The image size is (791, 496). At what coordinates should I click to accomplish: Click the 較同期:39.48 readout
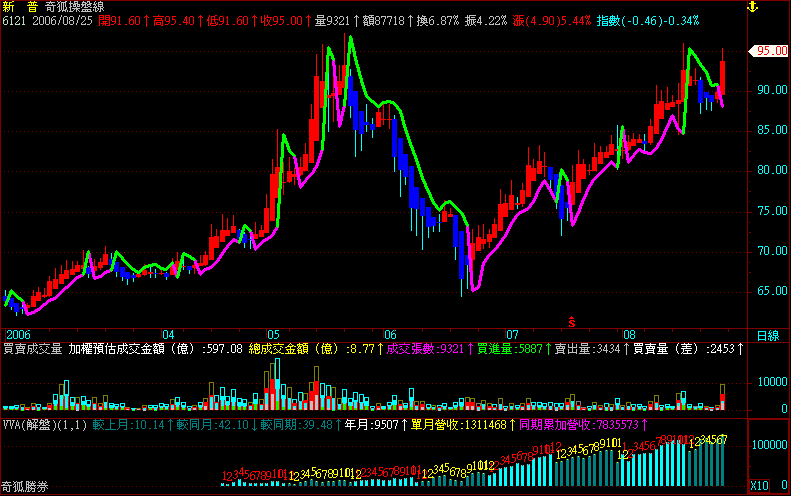pos(301,425)
